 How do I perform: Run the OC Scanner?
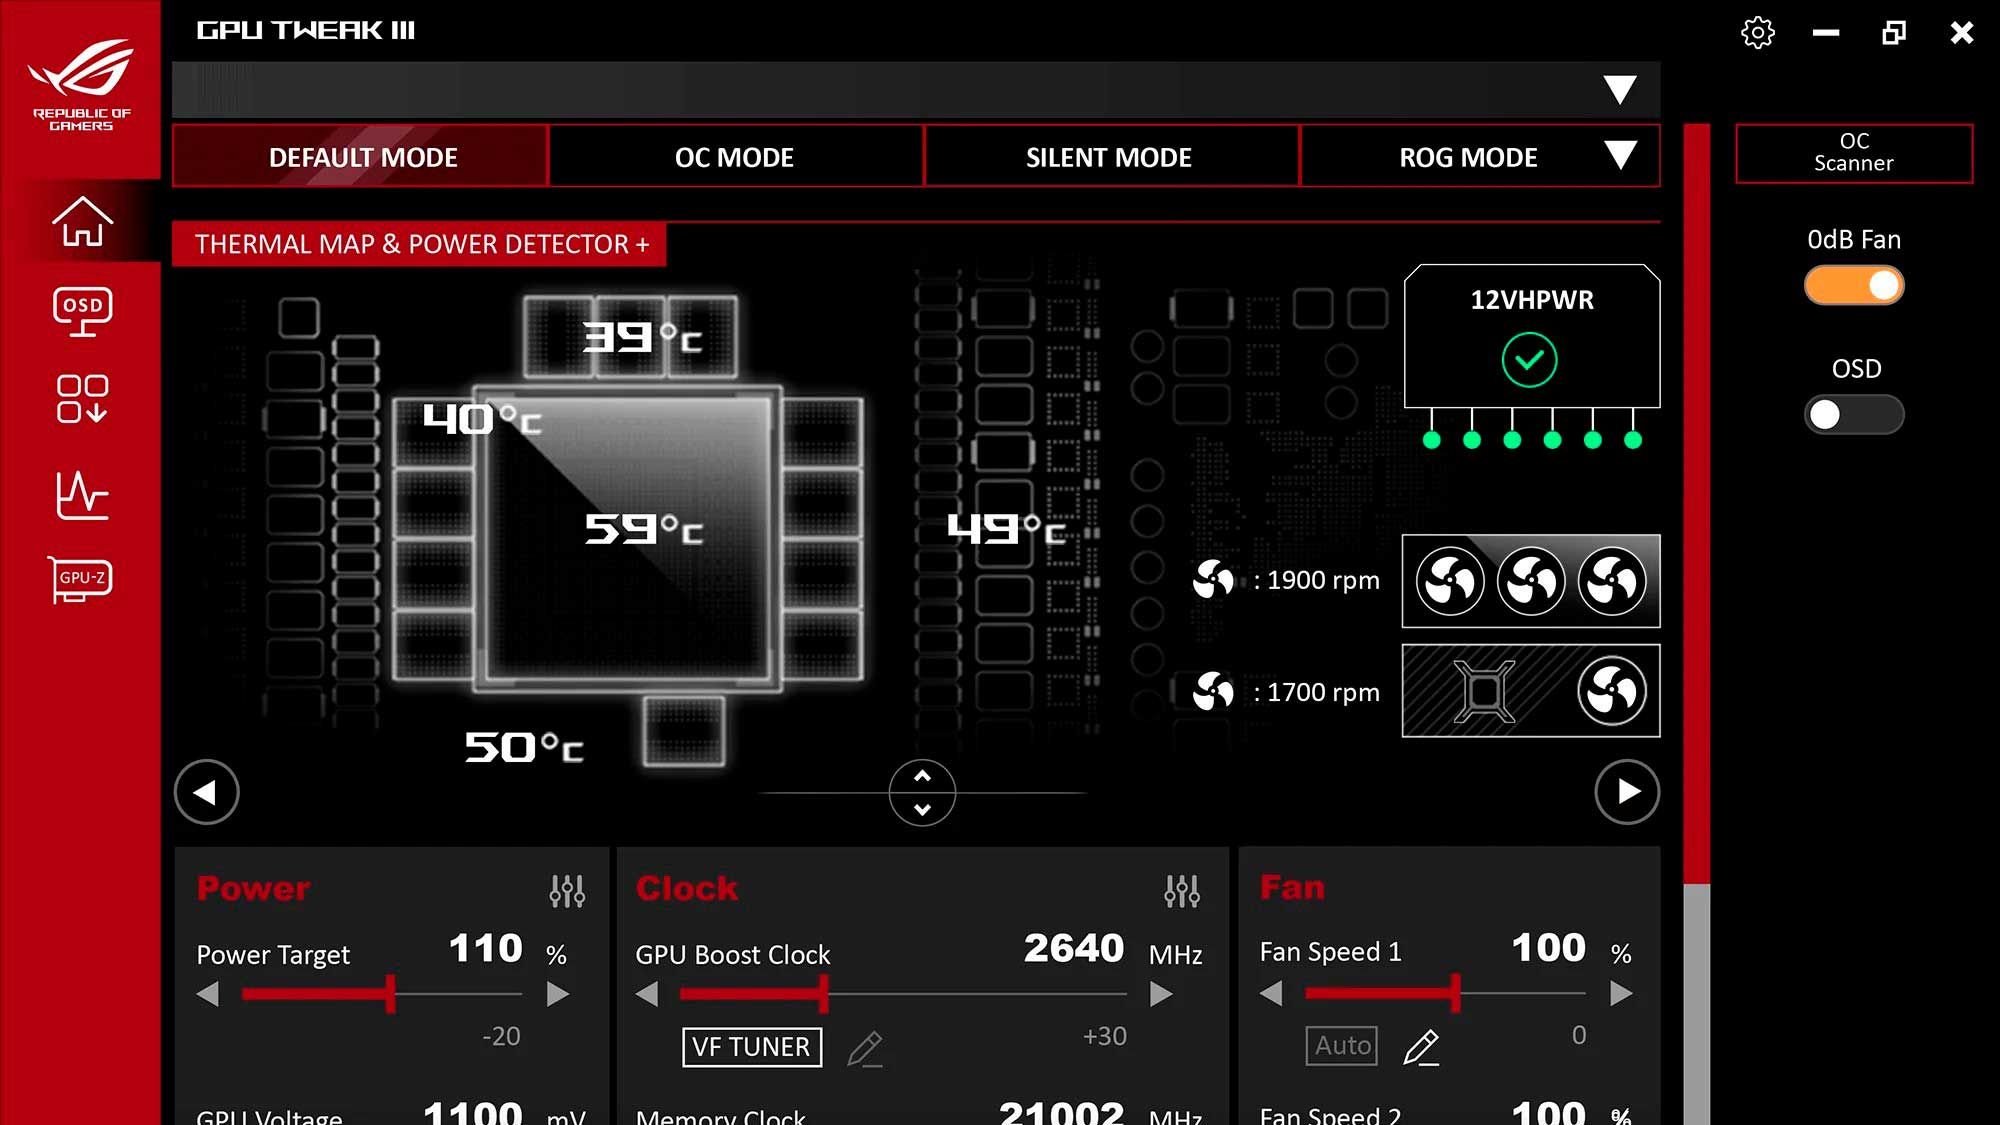[1853, 153]
